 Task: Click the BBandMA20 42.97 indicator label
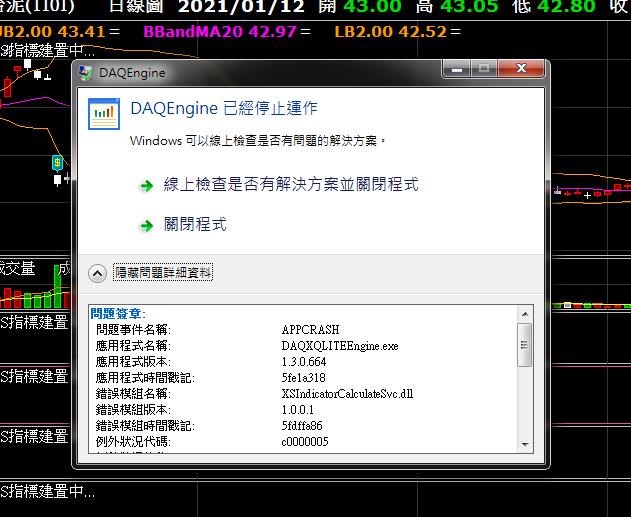[x=220, y=31]
